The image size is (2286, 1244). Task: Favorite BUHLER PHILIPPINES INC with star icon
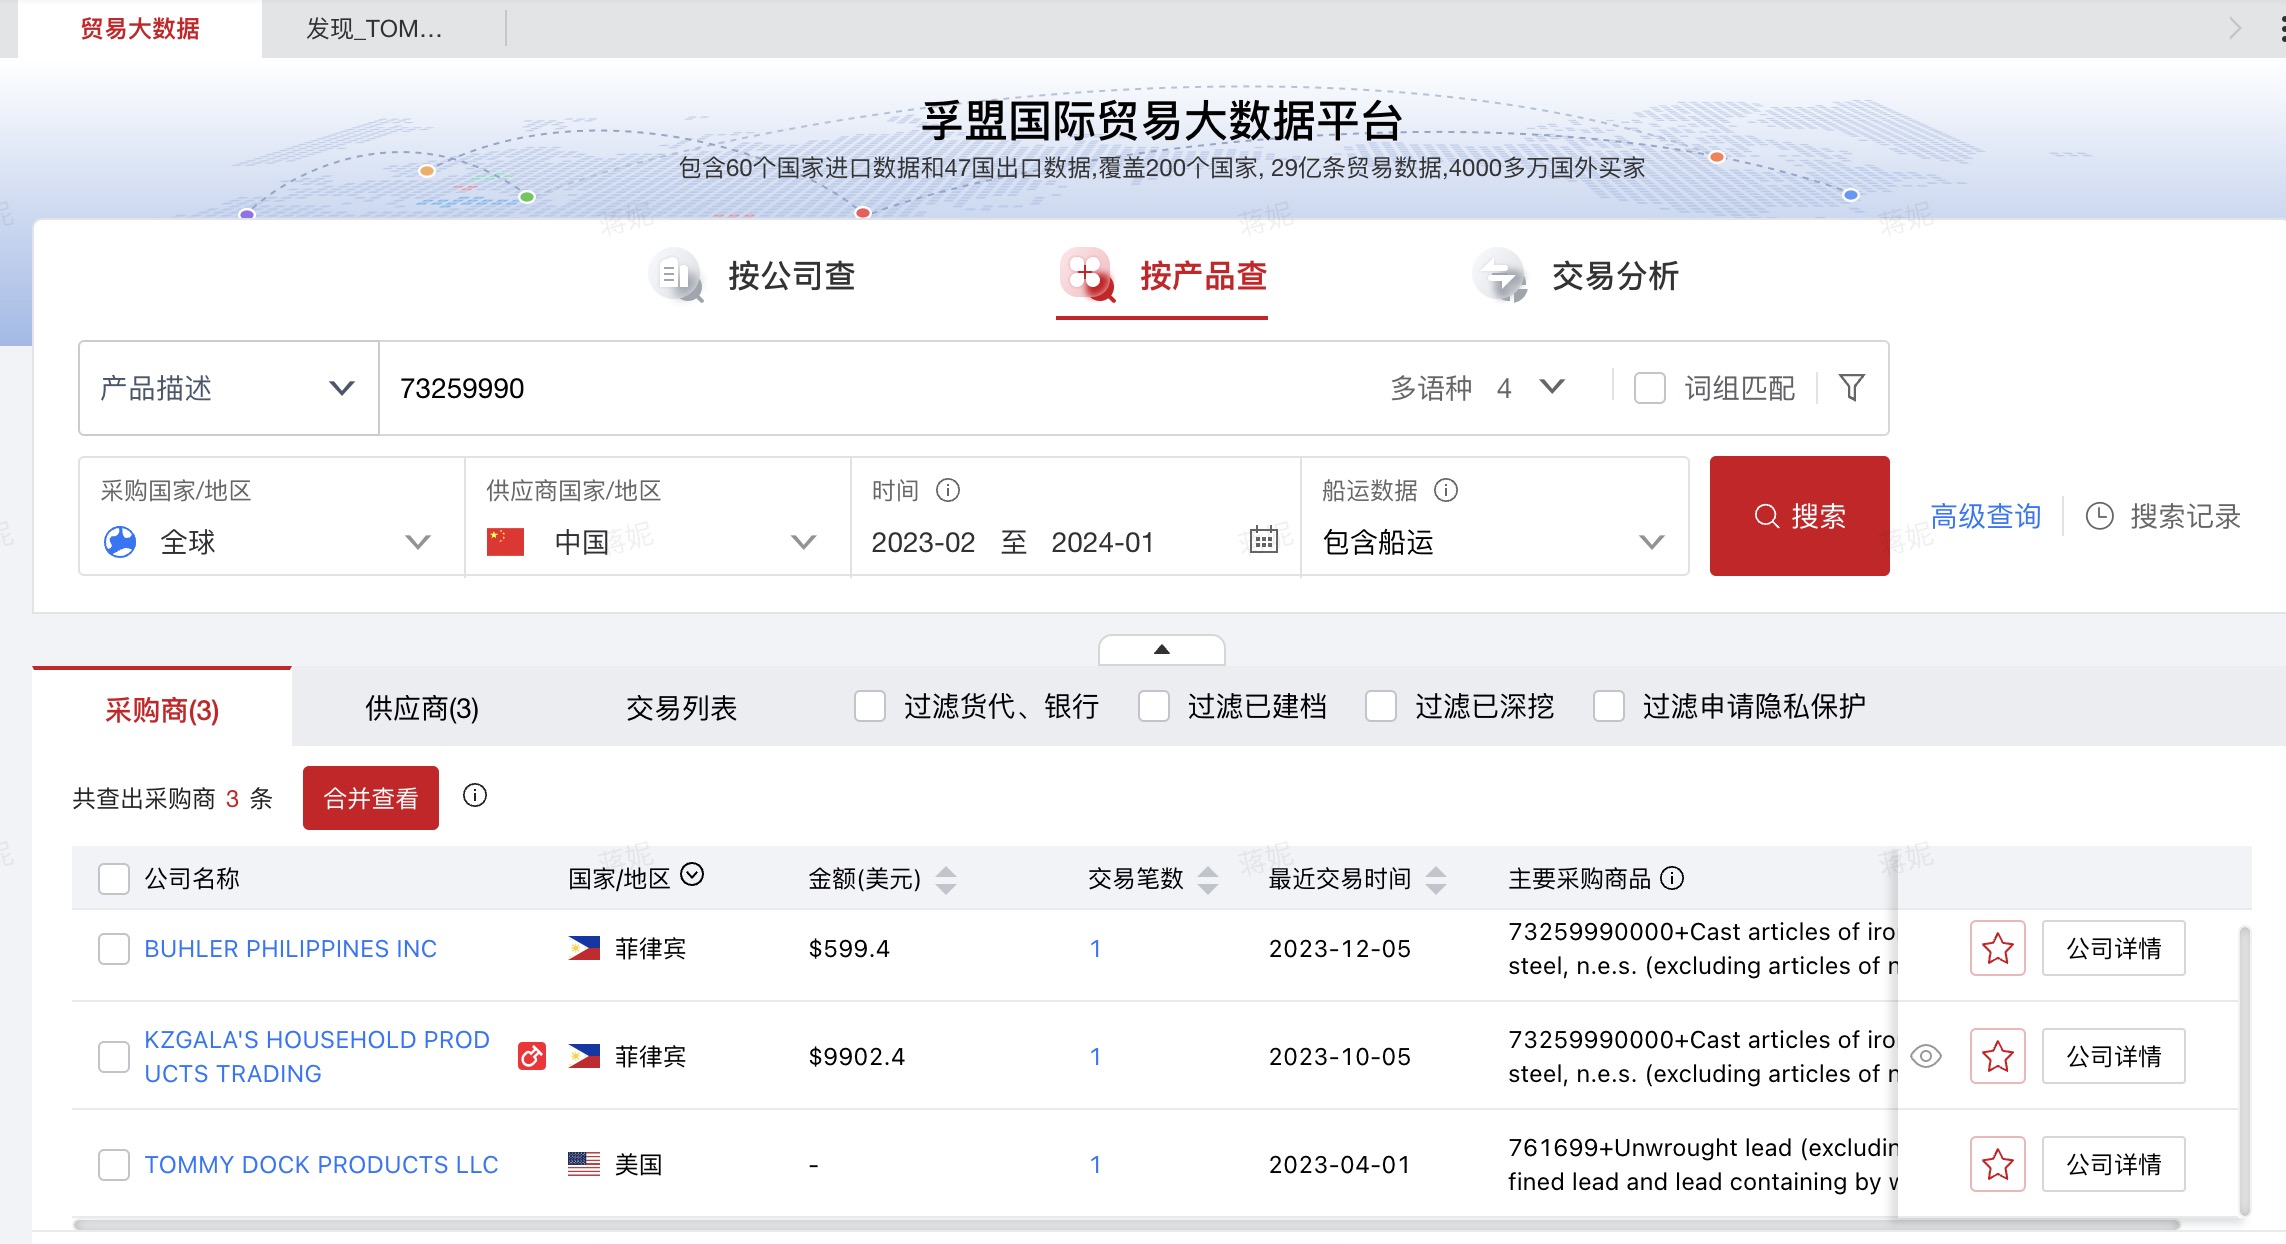click(1997, 948)
